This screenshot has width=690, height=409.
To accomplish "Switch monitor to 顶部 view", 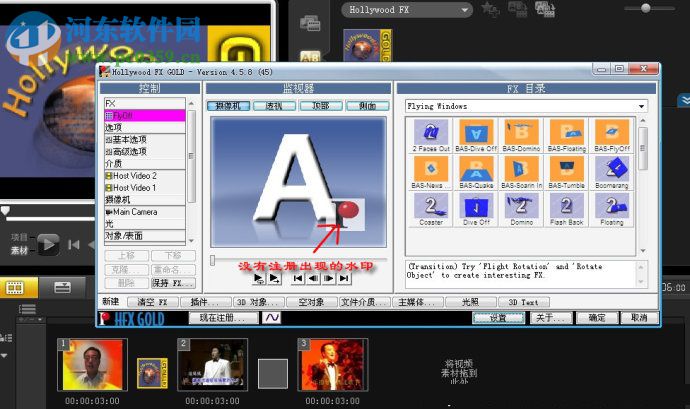I will pos(321,106).
